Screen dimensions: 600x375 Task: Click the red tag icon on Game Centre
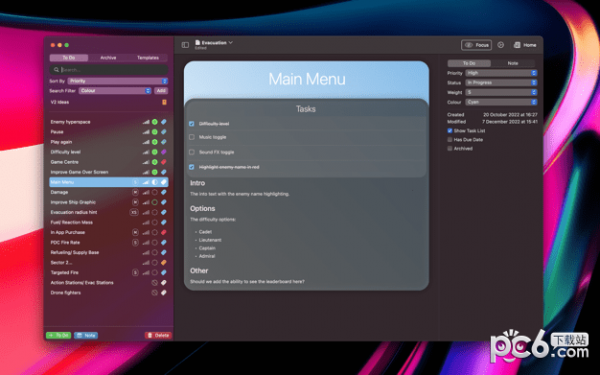(164, 162)
